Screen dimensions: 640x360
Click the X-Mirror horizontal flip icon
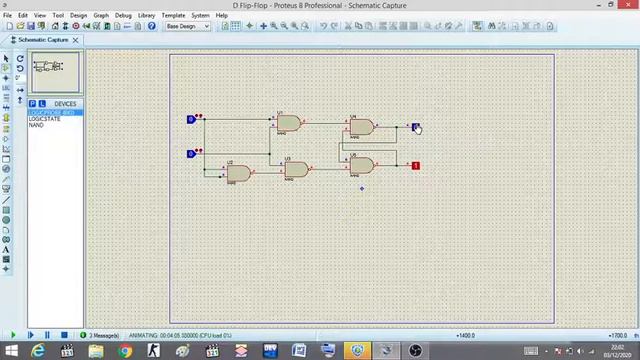coord(20,90)
